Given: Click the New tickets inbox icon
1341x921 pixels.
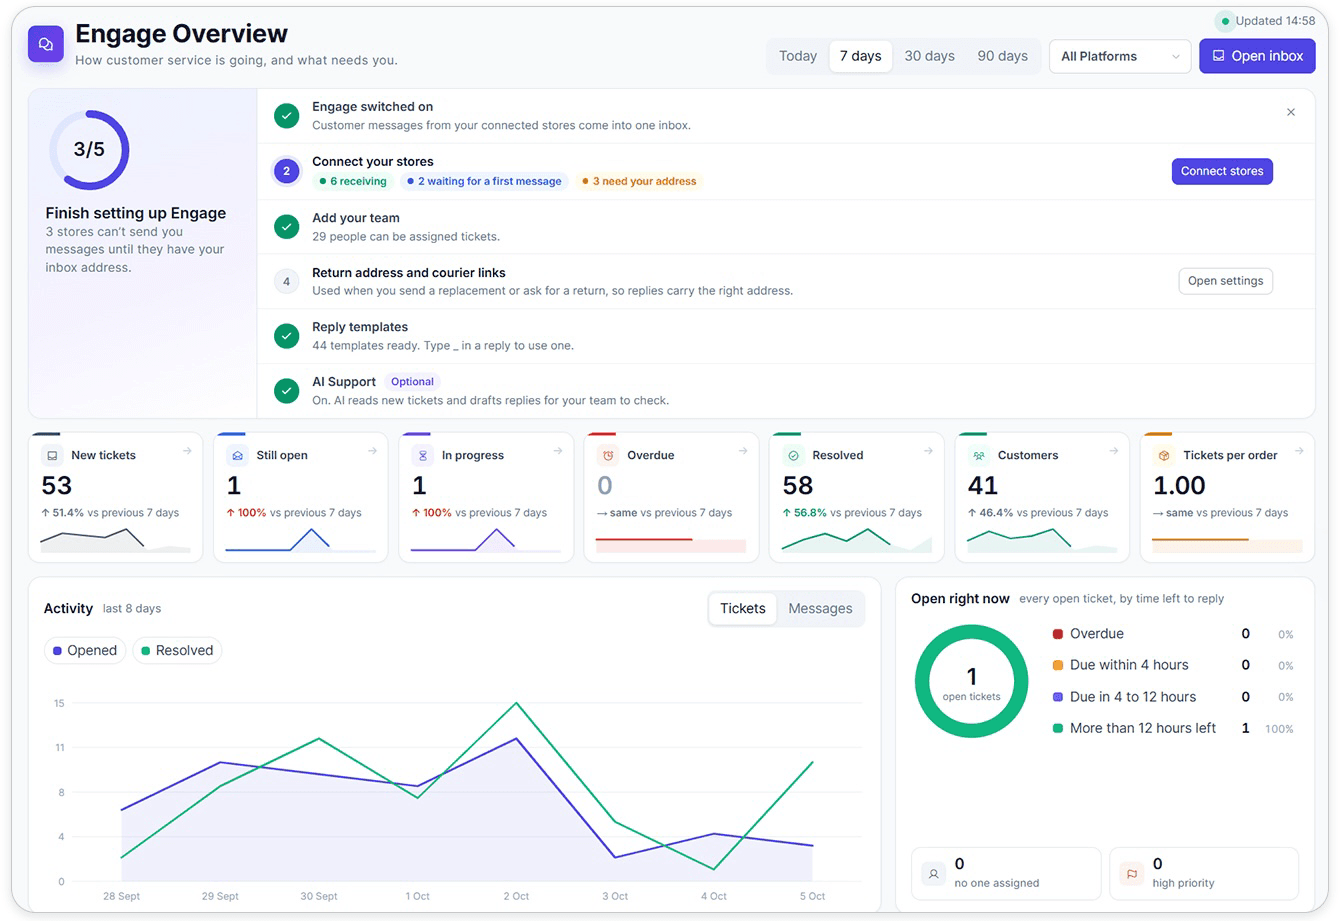Looking at the screenshot, I should [52, 455].
